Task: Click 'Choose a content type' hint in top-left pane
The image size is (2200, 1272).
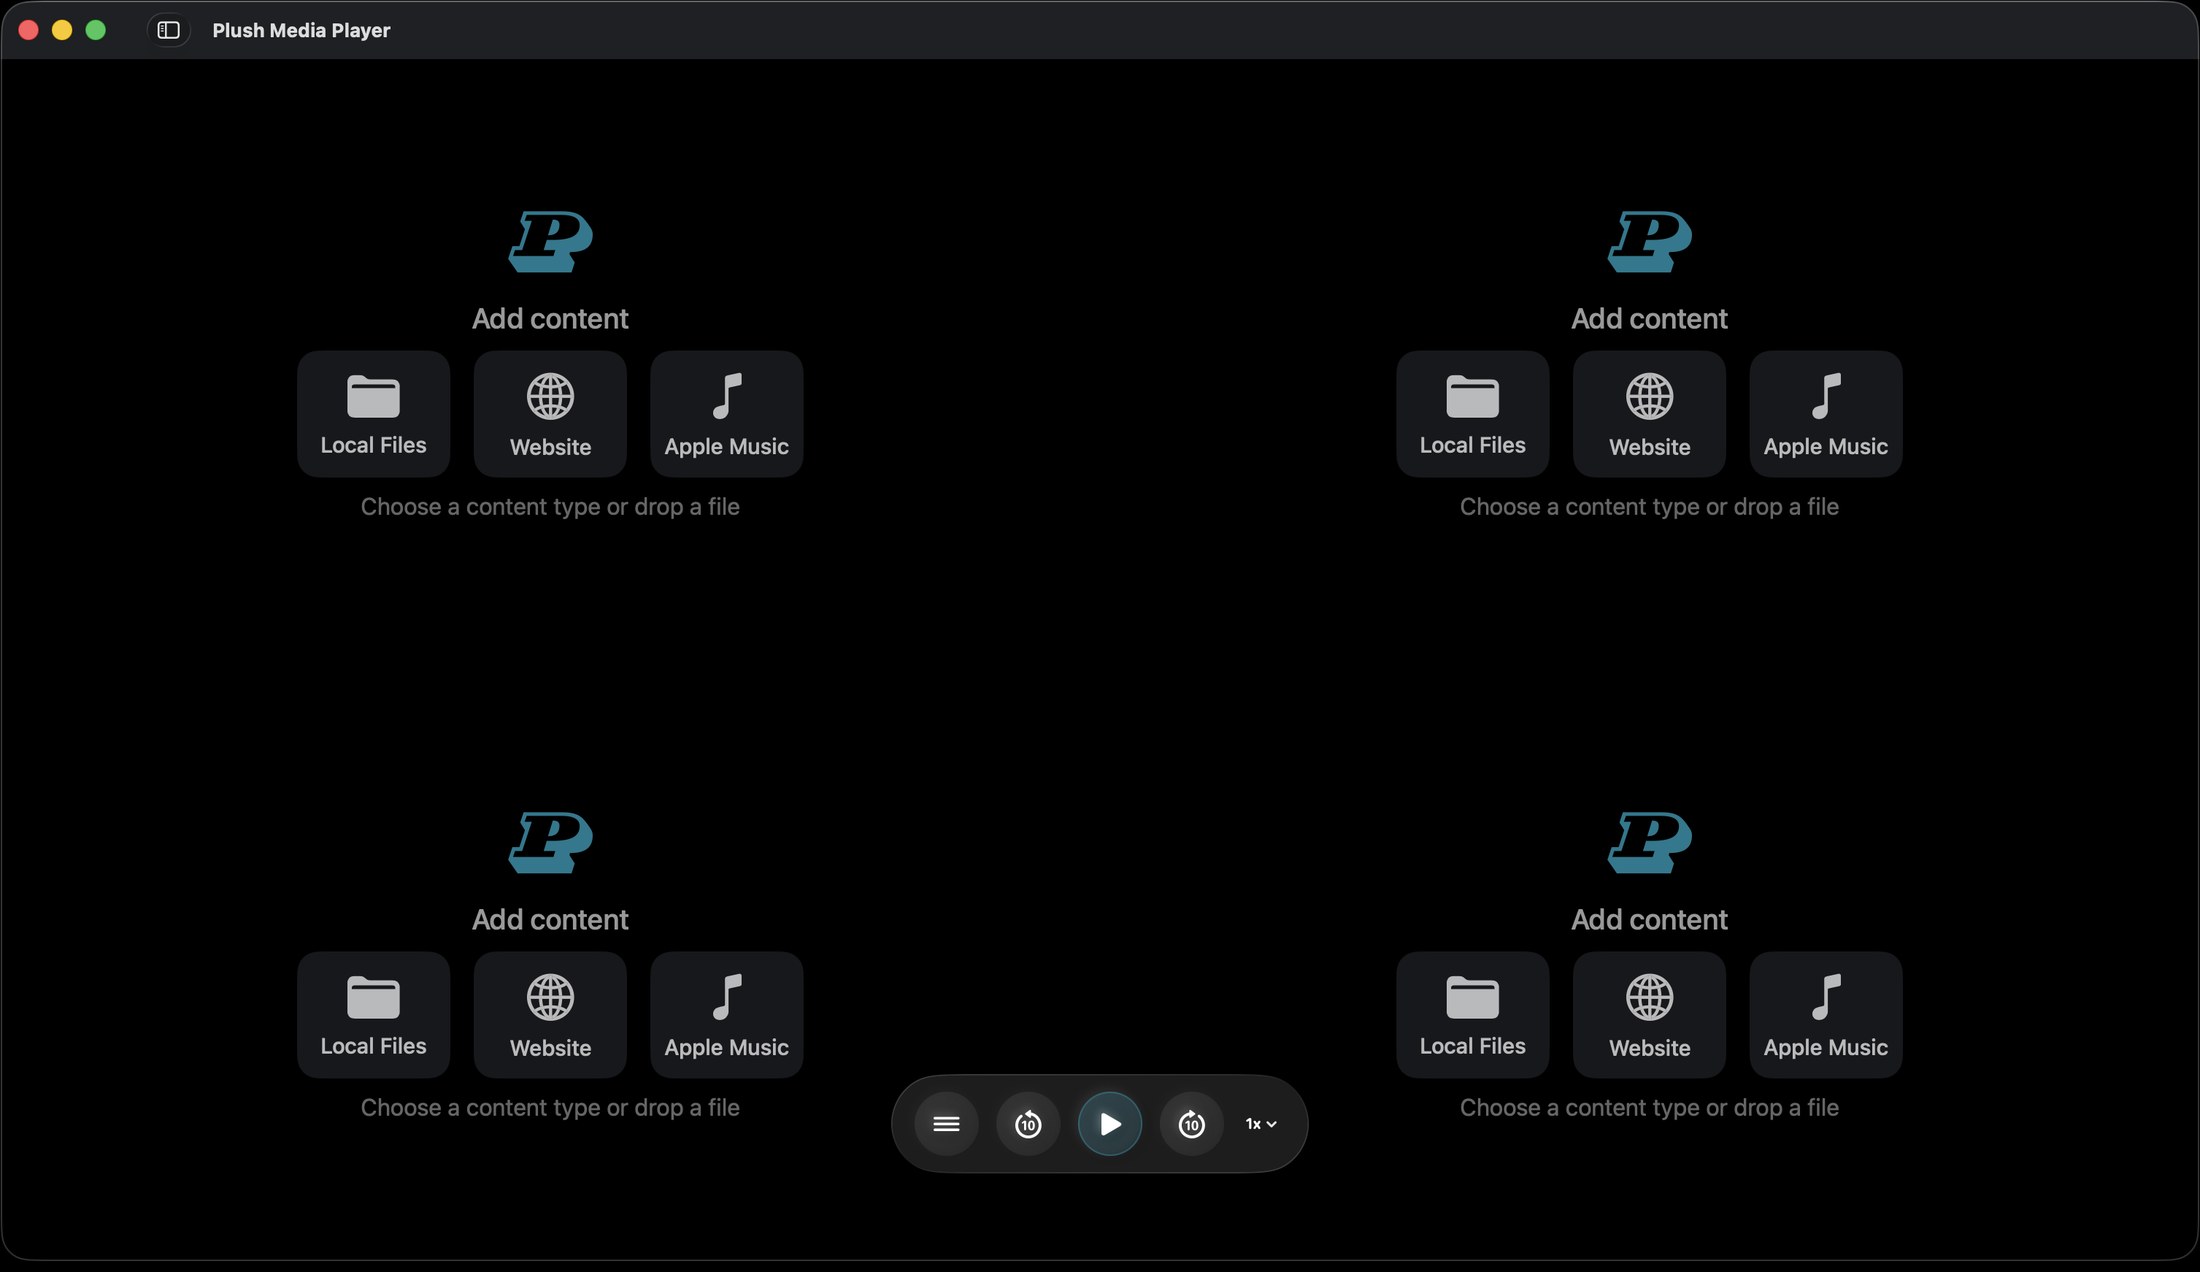Action: coord(550,507)
